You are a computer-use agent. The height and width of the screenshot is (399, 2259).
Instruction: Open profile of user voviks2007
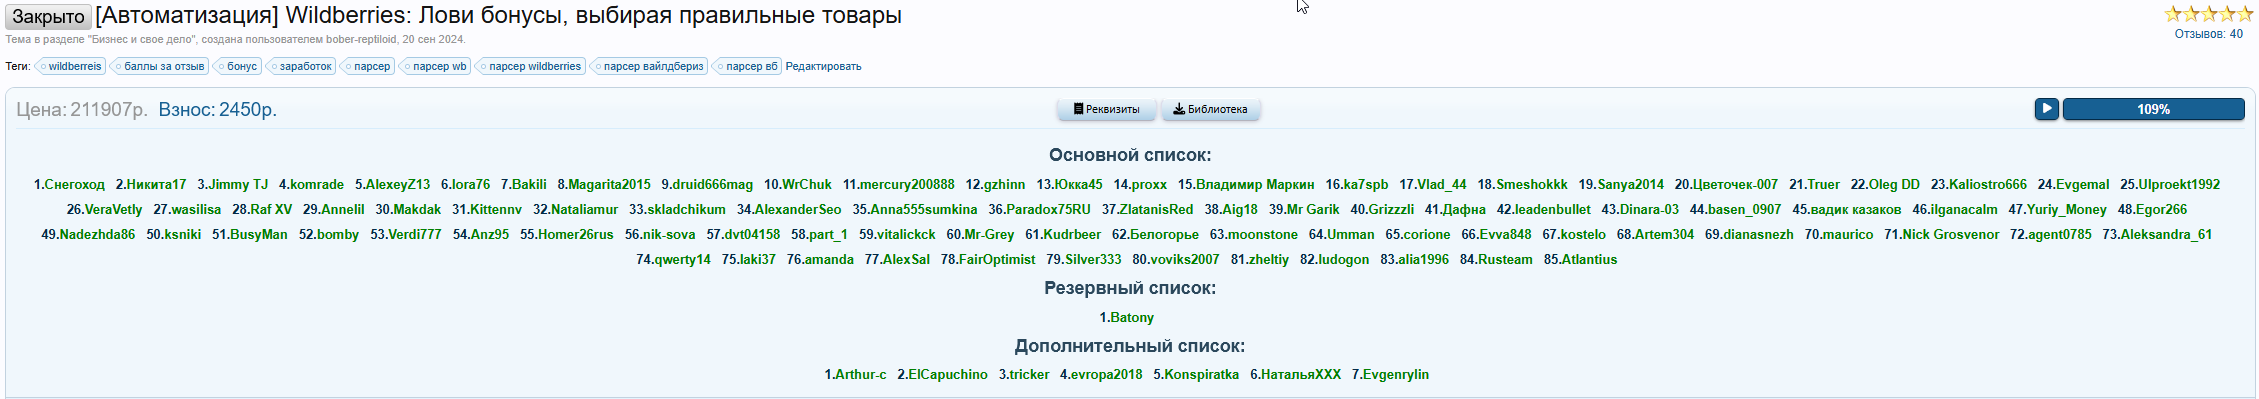[x=1185, y=259]
